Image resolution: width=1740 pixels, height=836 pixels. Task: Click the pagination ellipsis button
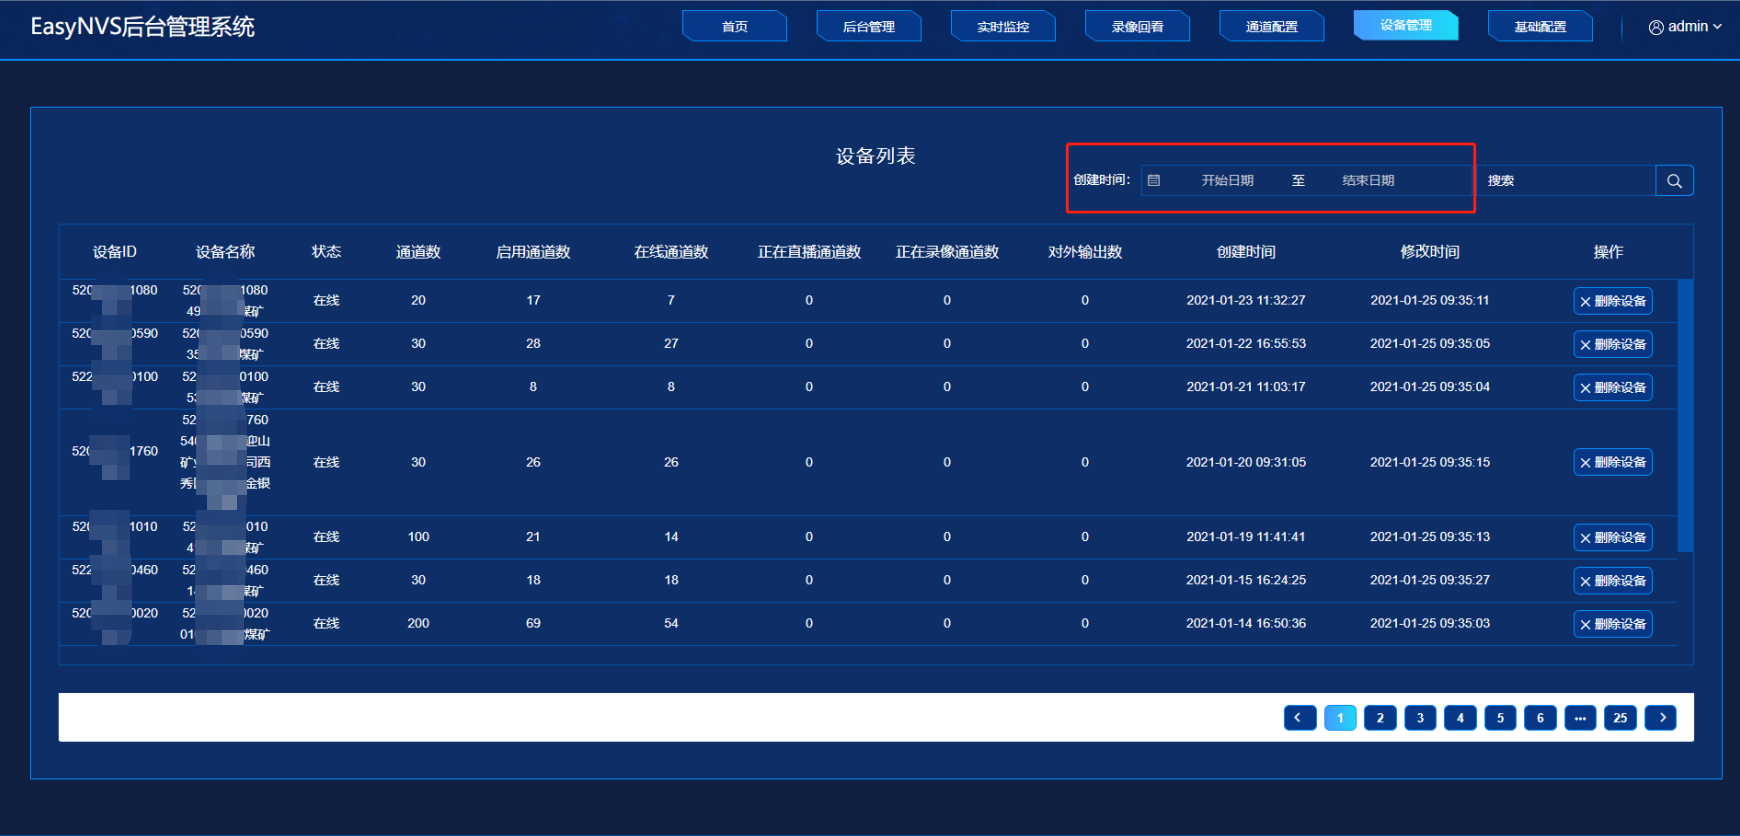[1580, 718]
